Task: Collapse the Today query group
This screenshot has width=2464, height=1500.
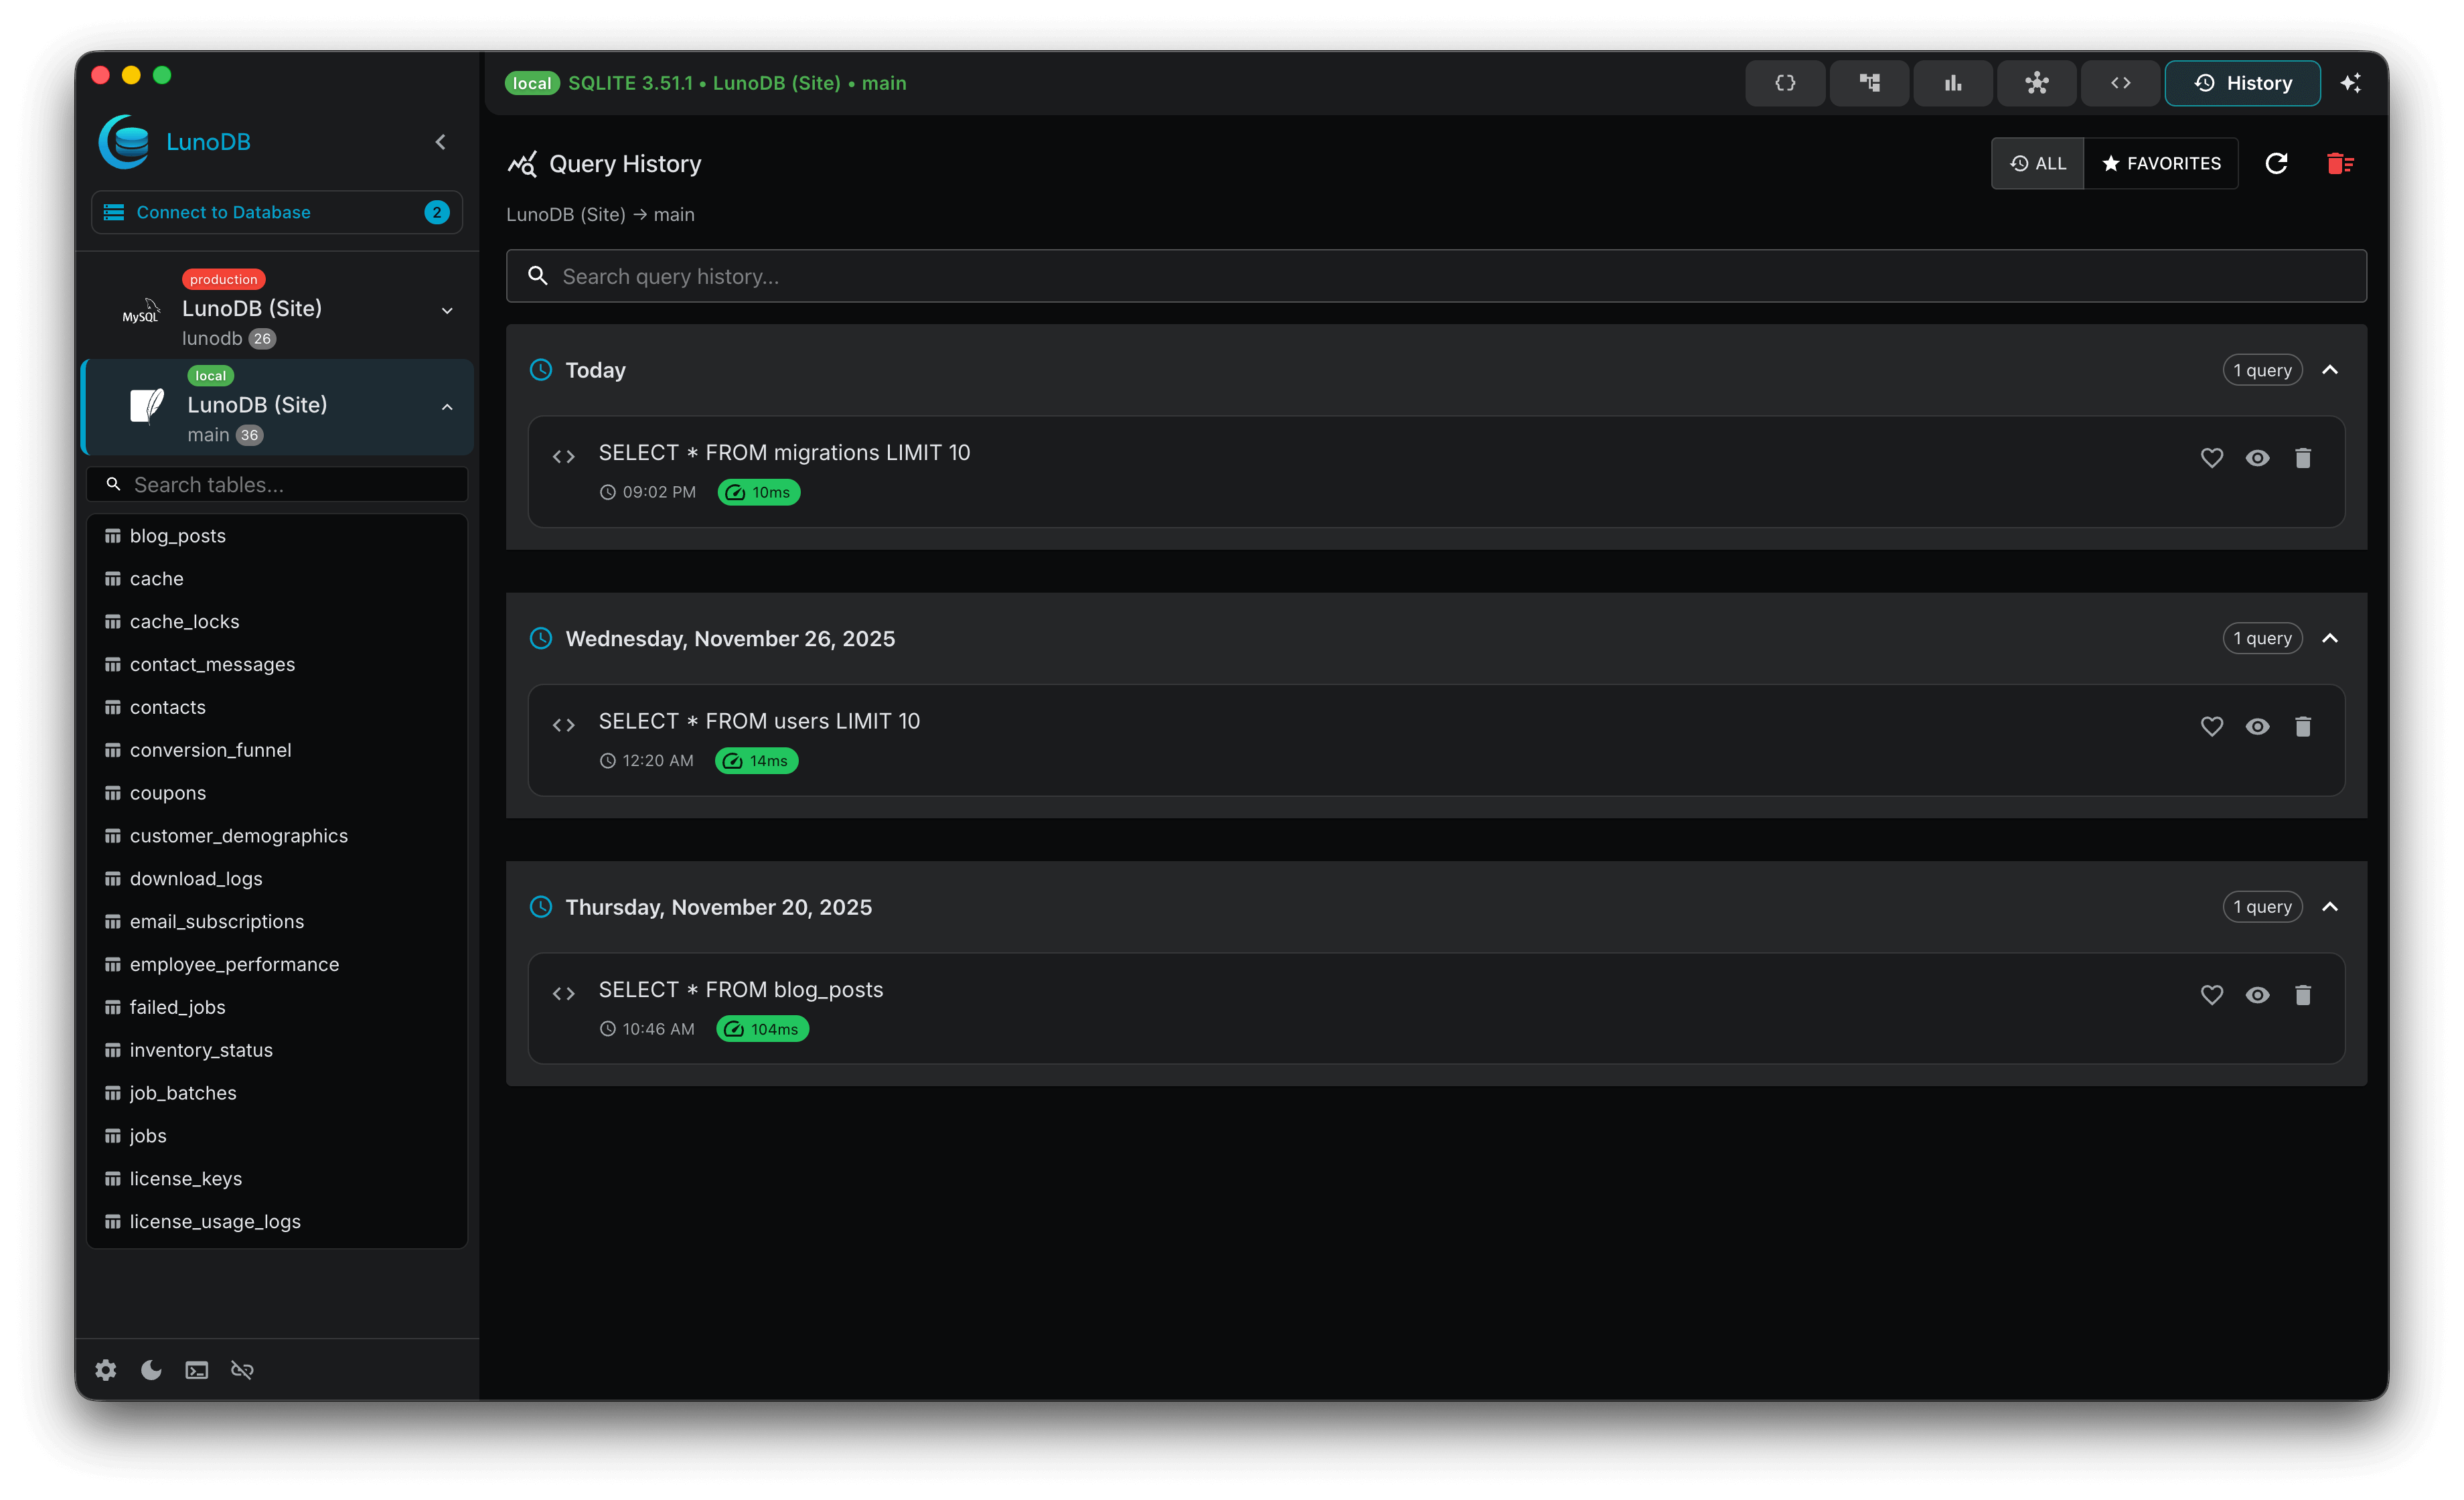Action: (2330, 369)
